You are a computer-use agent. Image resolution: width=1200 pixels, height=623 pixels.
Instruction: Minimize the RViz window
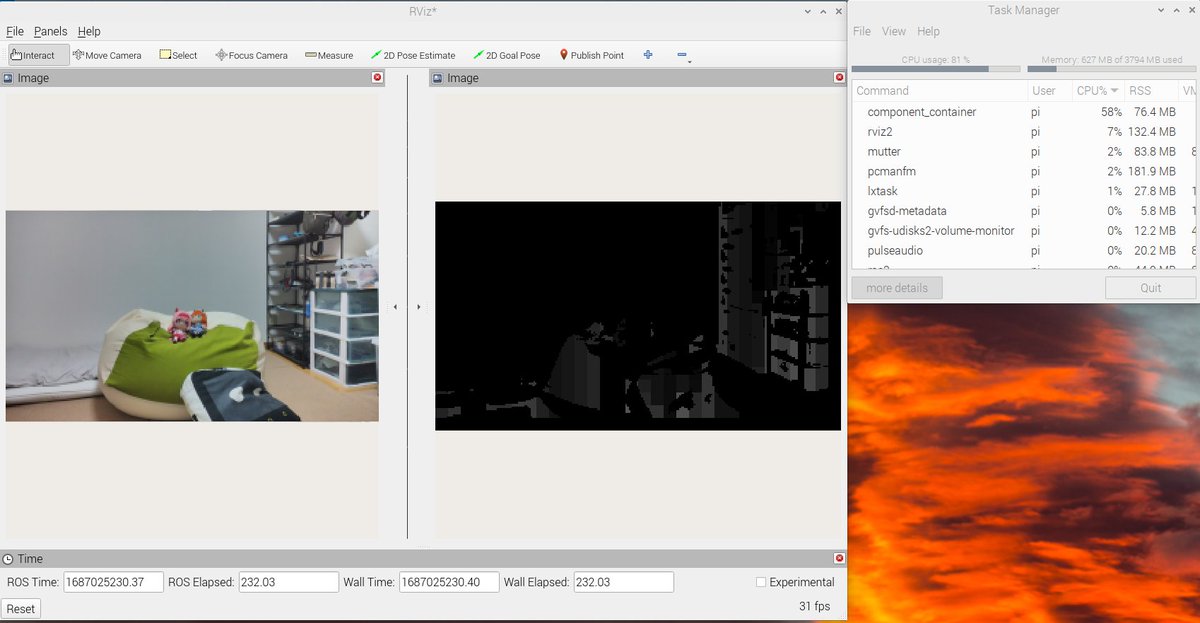807,10
